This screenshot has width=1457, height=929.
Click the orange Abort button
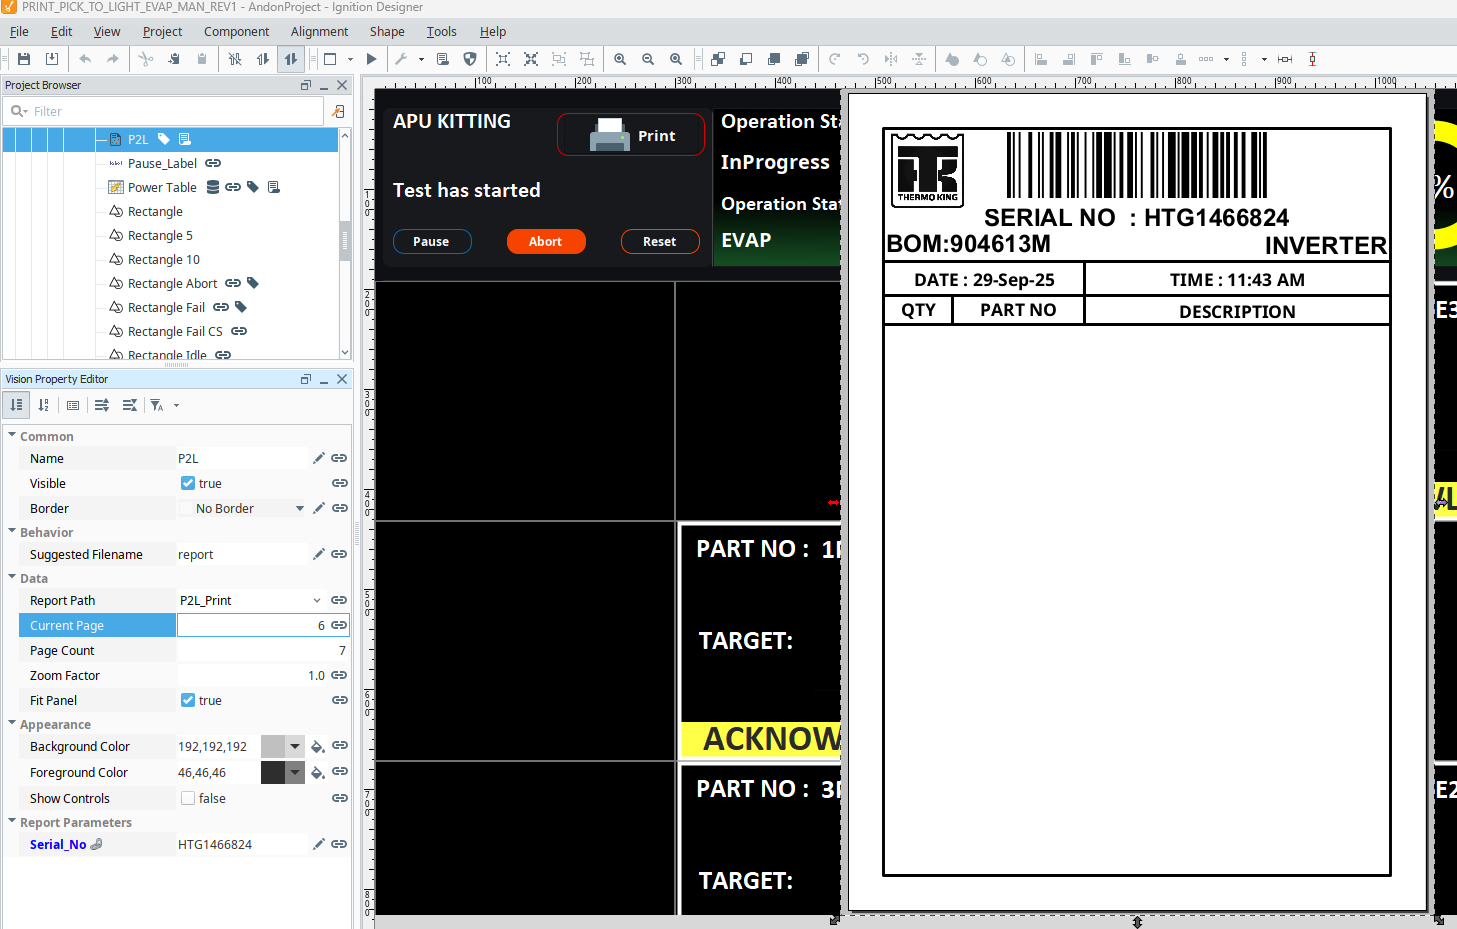545,241
